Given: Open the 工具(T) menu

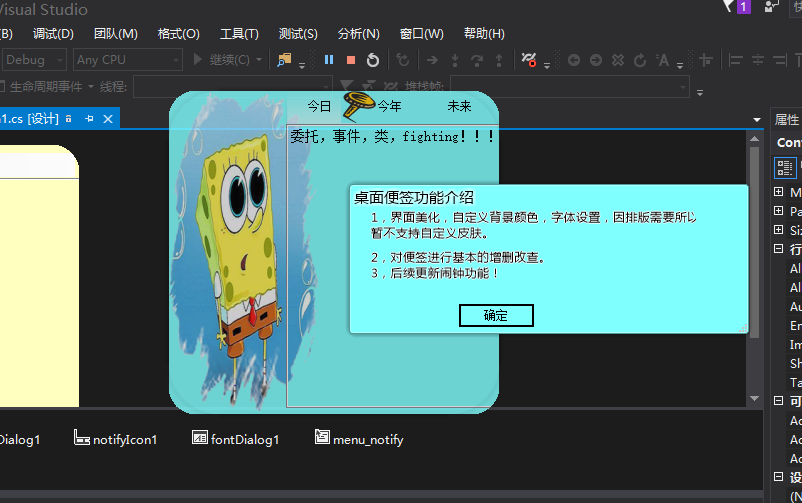Looking at the screenshot, I should (x=239, y=34).
